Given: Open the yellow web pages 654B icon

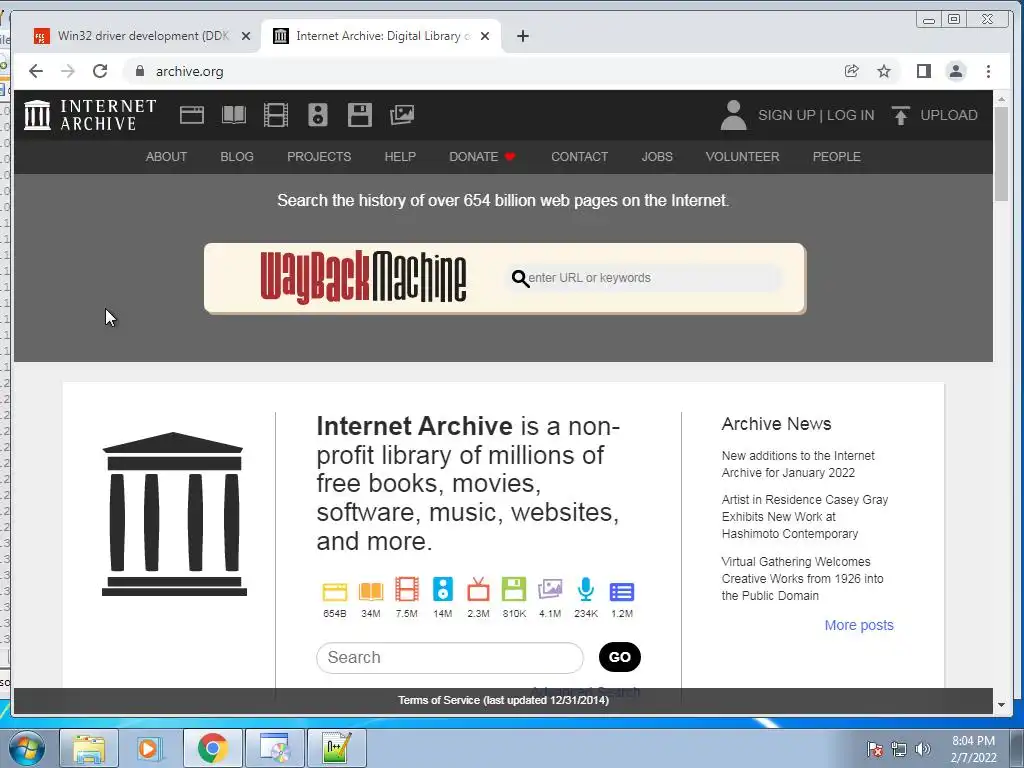Looking at the screenshot, I should click(334, 592).
